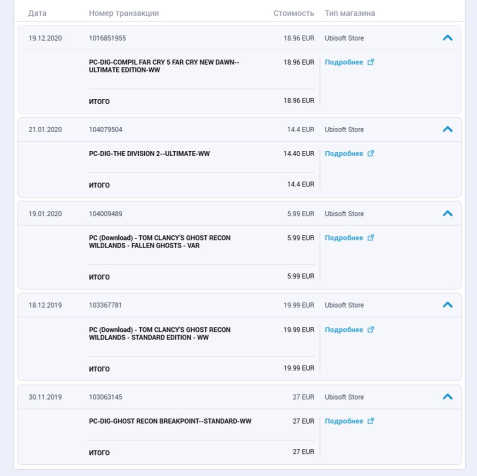Click the Дата column header
The image size is (477, 476).
(x=37, y=13)
